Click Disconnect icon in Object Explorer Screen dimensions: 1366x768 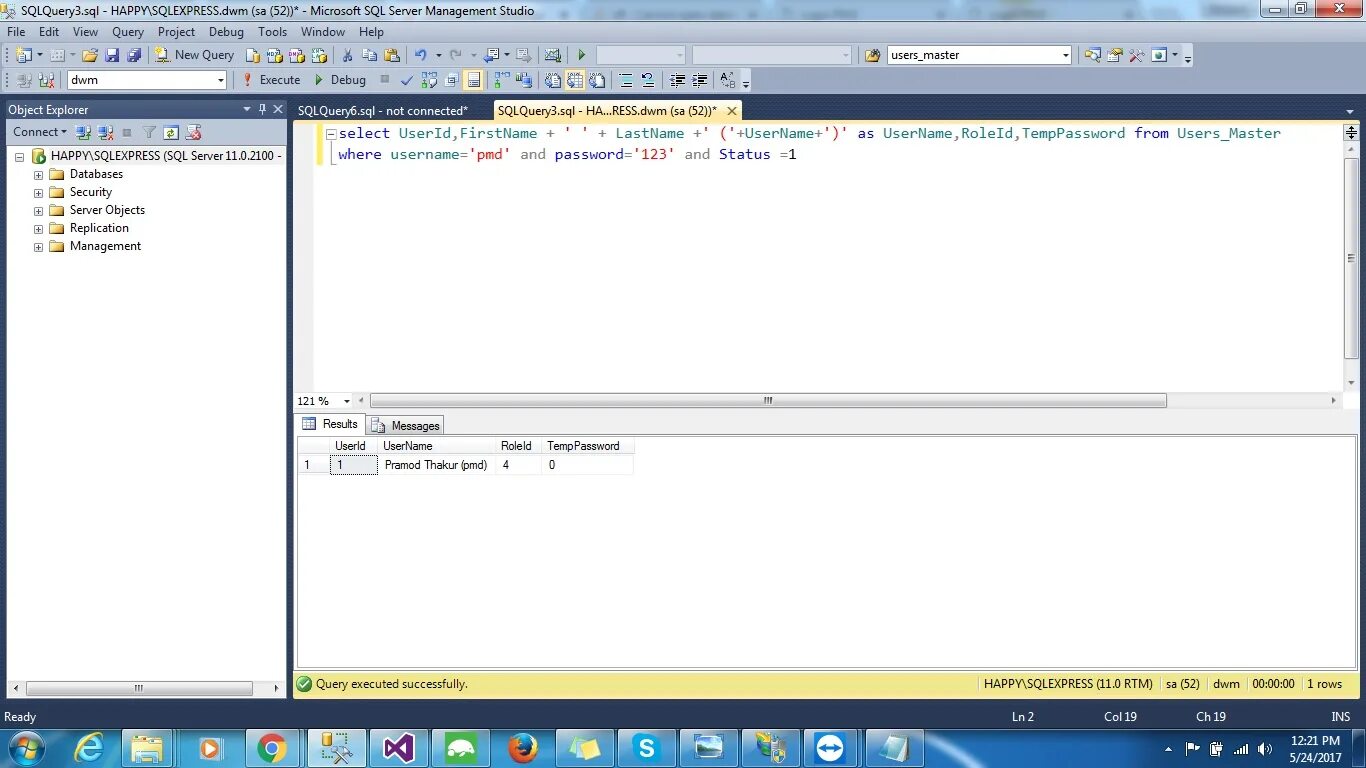point(105,132)
